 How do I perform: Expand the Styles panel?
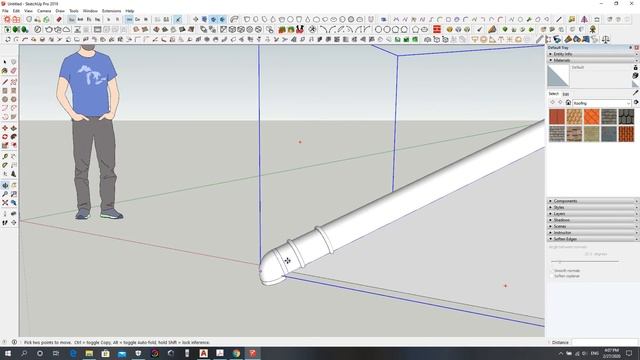[593, 207]
